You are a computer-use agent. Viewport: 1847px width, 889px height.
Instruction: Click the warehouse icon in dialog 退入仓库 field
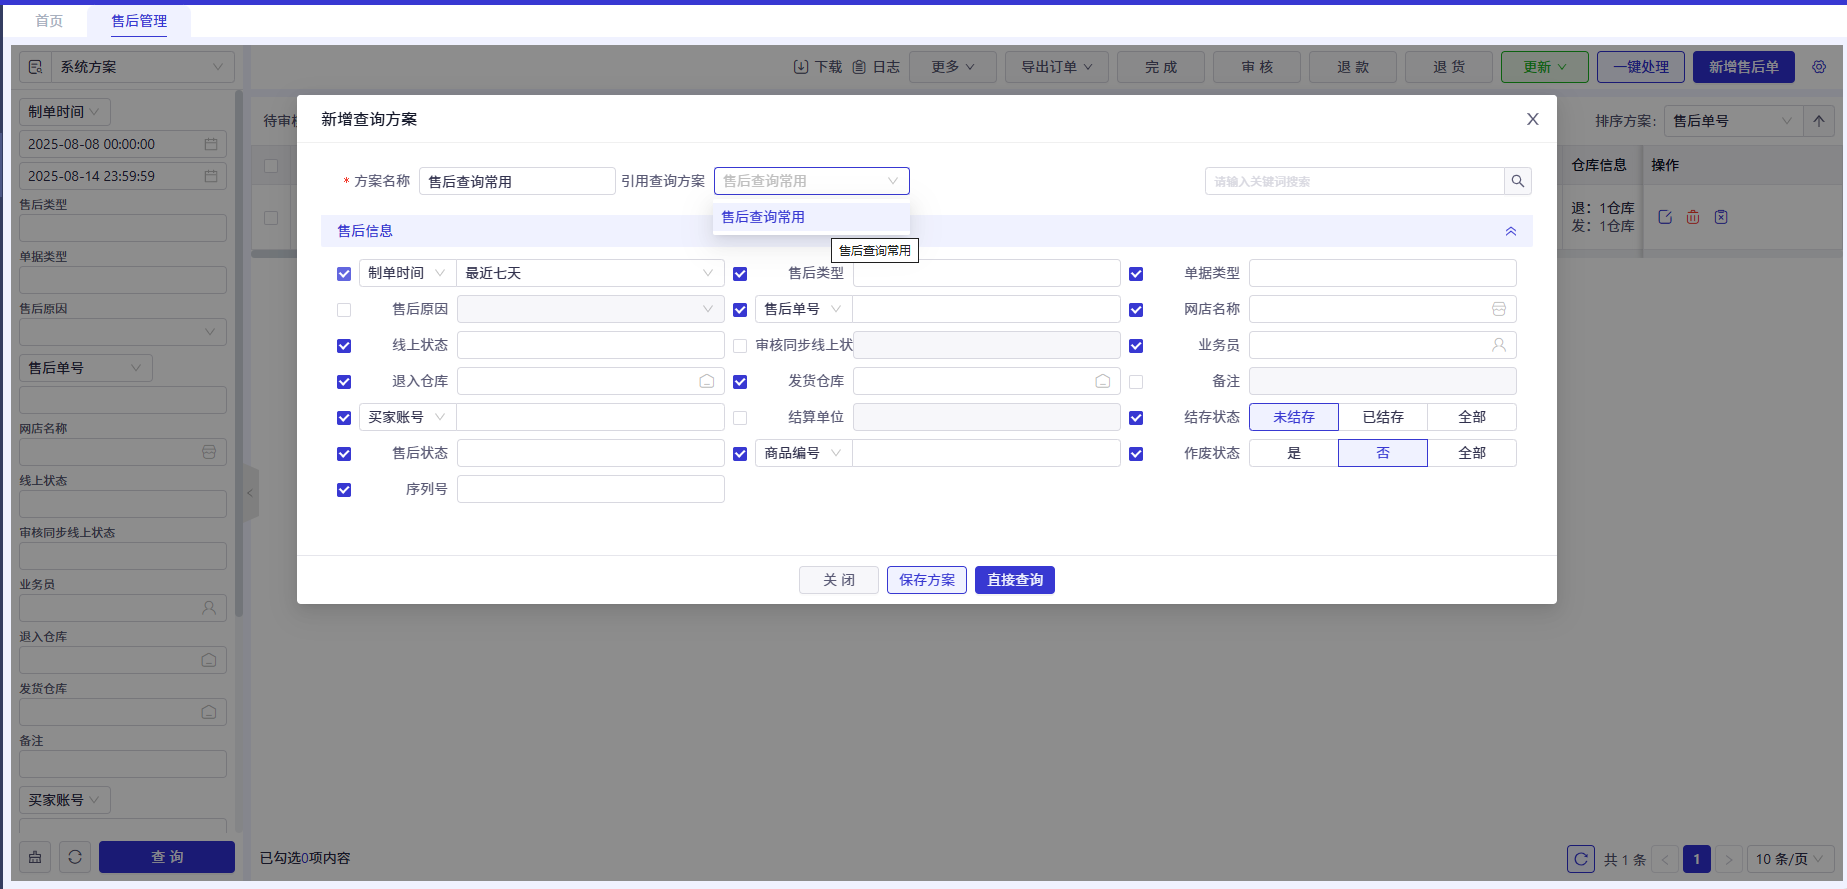click(x=707, y=381)
